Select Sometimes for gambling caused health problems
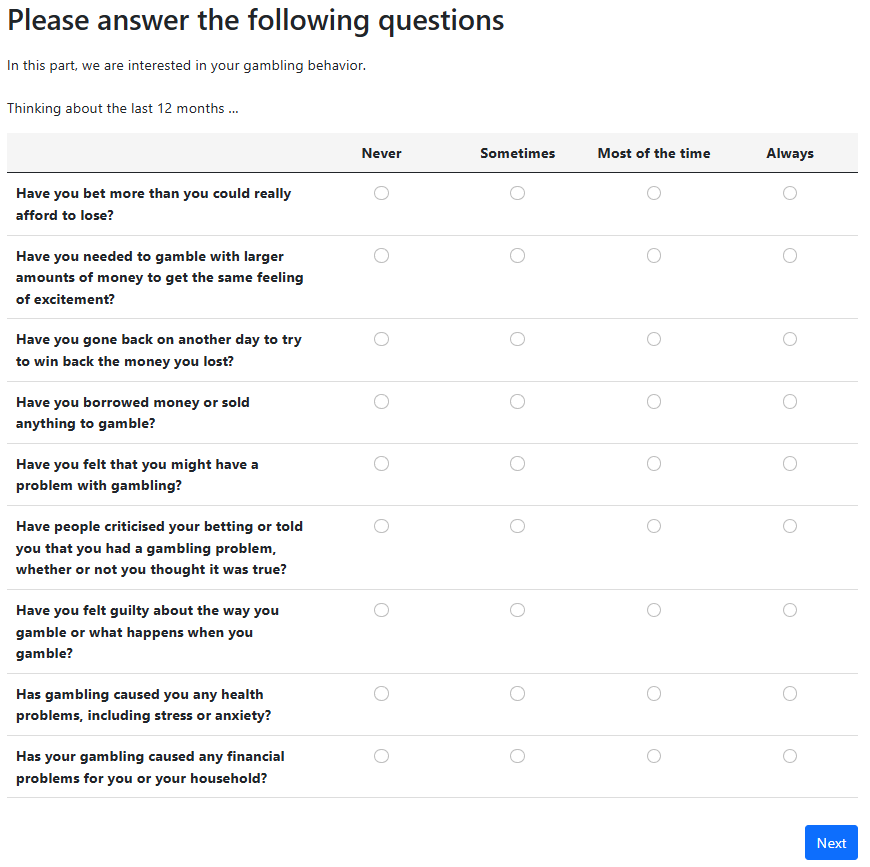This screenshot has width=870, height=867. 517,694
